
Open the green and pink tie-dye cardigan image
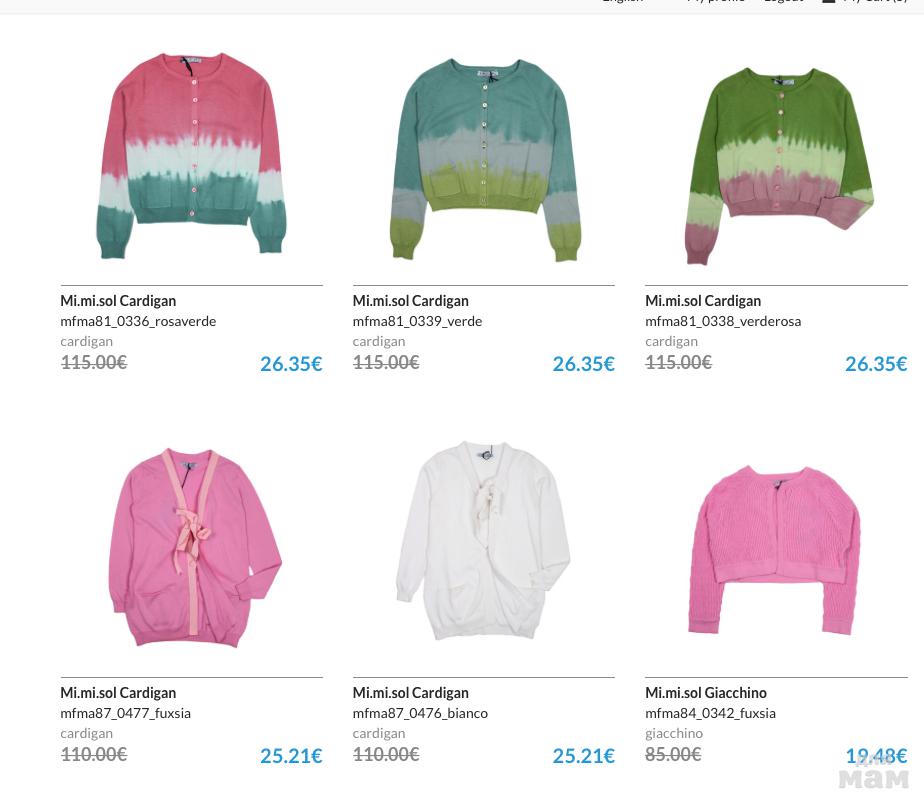(778, 166)
